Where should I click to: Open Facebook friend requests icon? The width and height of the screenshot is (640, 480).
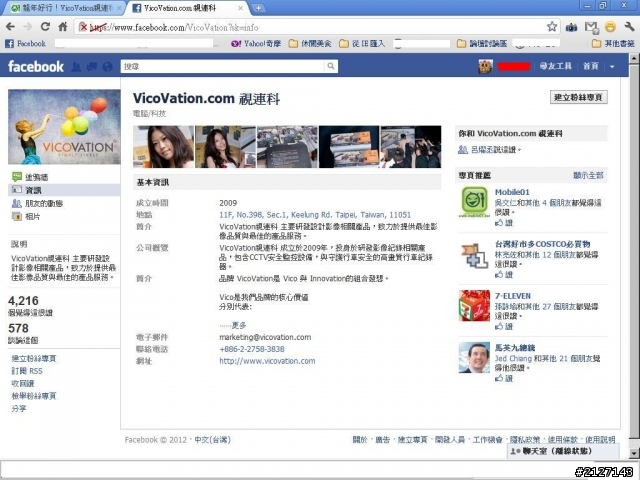(x=76, y=67)
